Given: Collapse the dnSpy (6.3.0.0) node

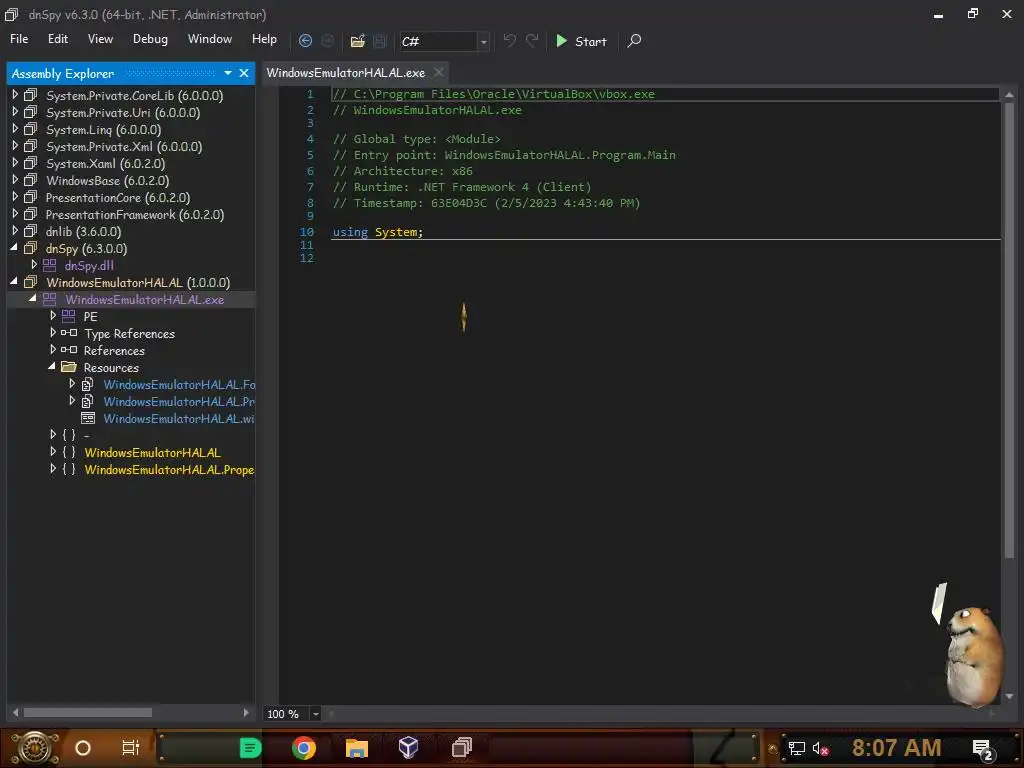Looking at the screenshot, I should pyautogui.click(x=14, y=248).
